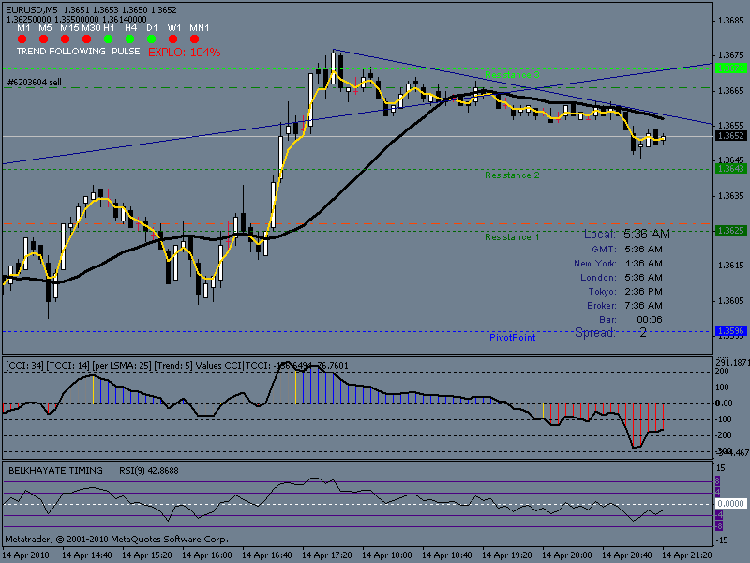Image resolution: width=750 pixels, height=563 pixels.
Task: Select the BELKHAYATE TIMING indicator title
Action: 55,471
